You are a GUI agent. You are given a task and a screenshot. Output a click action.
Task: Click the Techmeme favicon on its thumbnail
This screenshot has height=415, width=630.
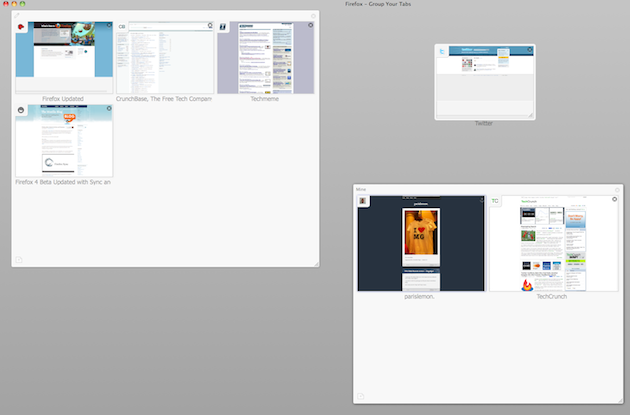point(223,27)
